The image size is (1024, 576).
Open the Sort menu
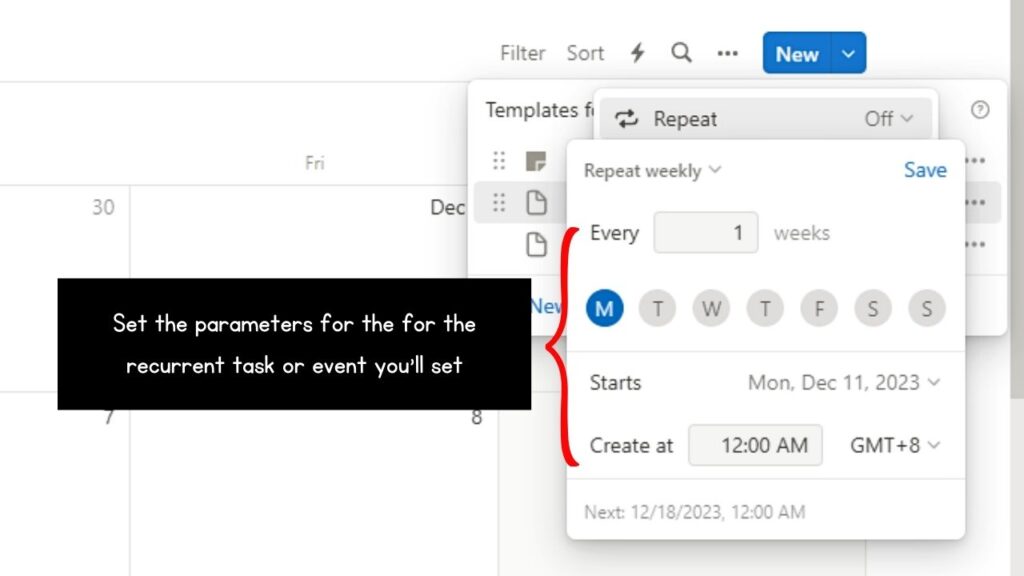click(585, 54)
